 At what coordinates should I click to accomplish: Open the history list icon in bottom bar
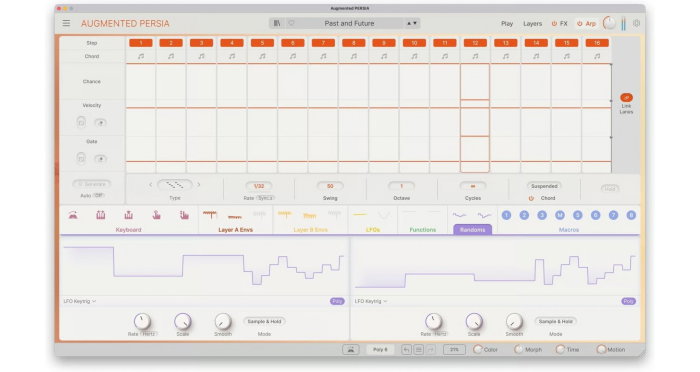[419, 350]
